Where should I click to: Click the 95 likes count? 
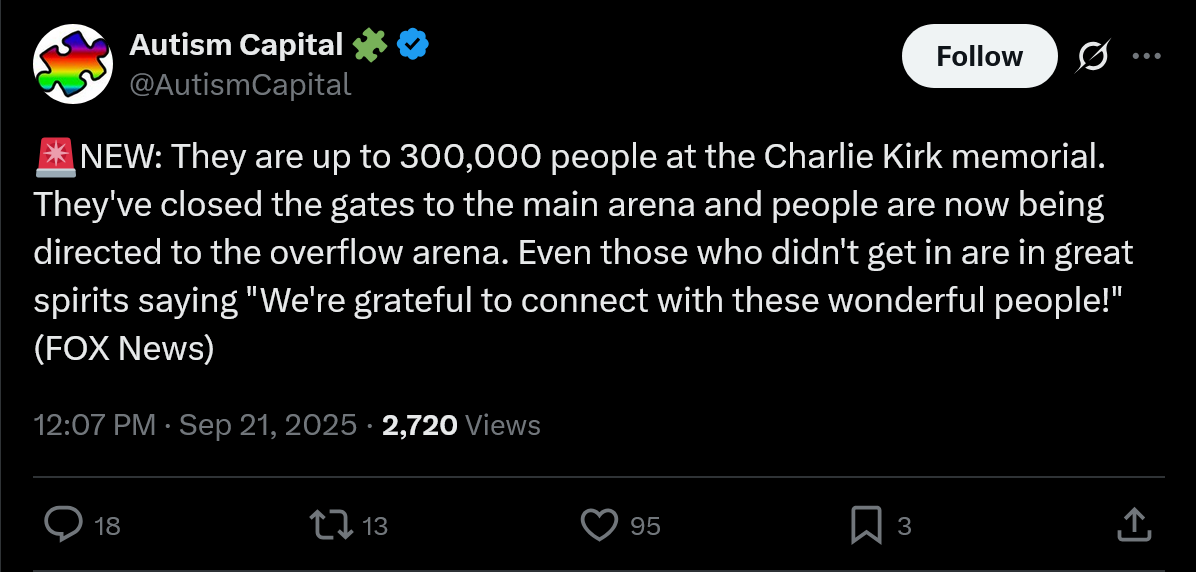(645, 526)
